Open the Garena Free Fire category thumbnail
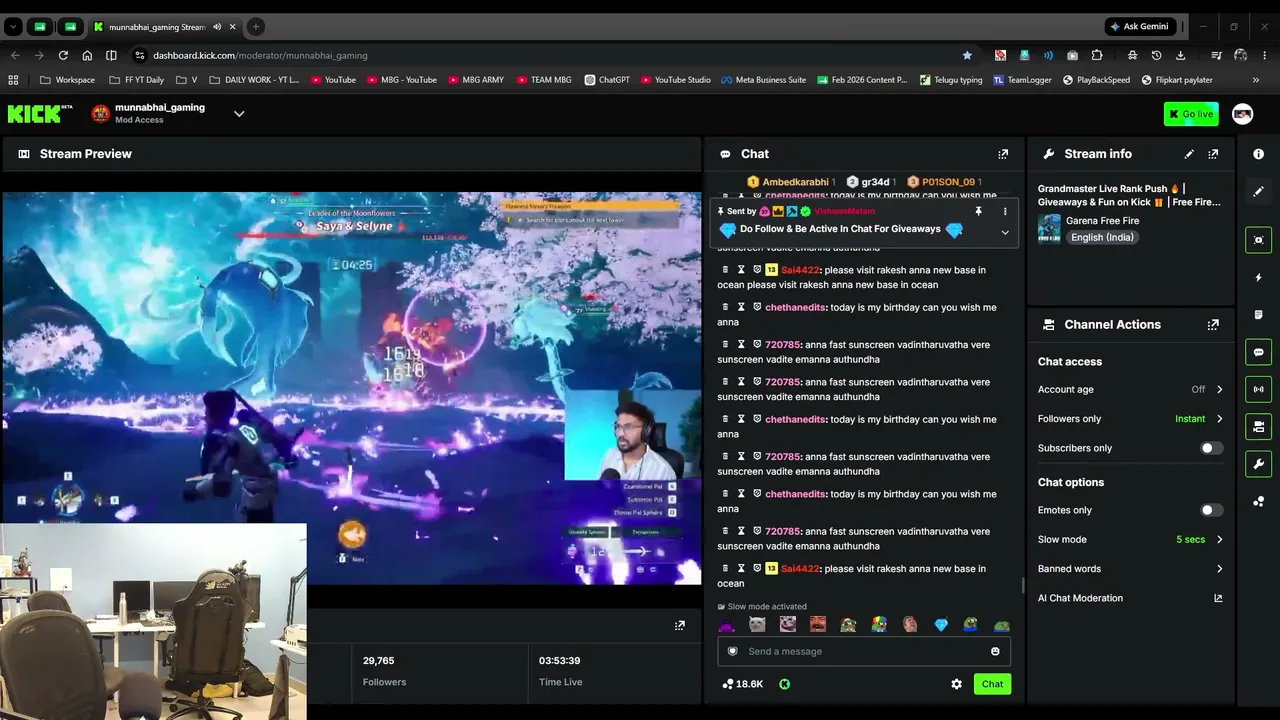This screenshot has width=1280, height=720. click(x=1049, y=229)
